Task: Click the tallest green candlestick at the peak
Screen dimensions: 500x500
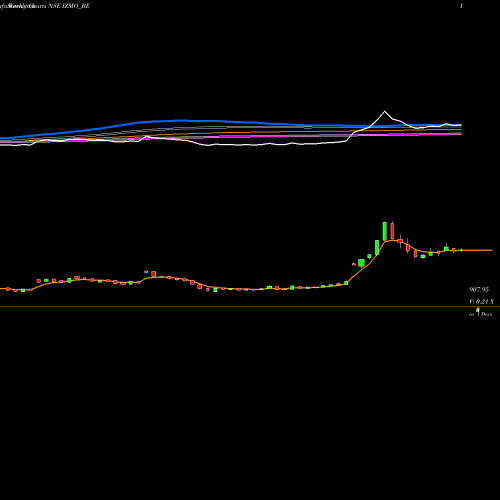Action: (385, 231)
